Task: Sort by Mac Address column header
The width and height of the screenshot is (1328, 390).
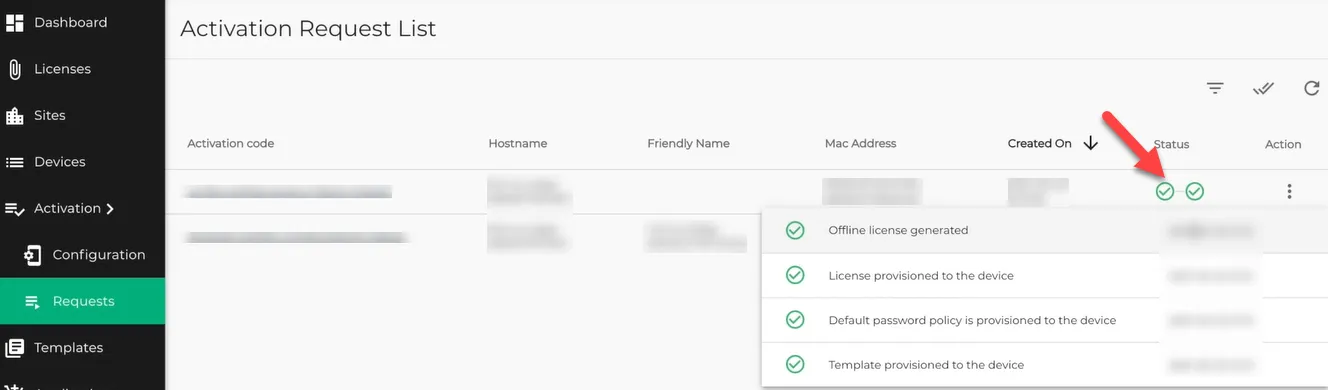Action: [x=861, y=144]
